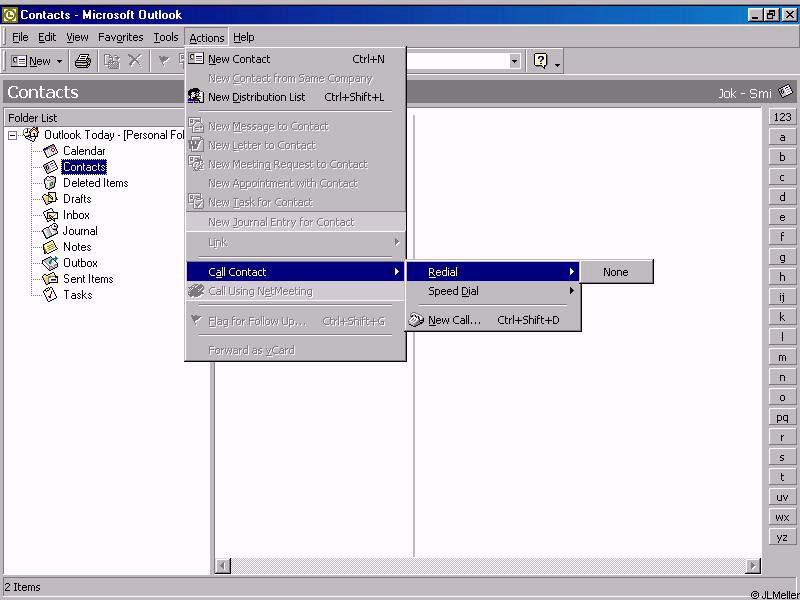
Task: Open the Find a Contact combo box arrow
Action: click(x=514, y=61)
